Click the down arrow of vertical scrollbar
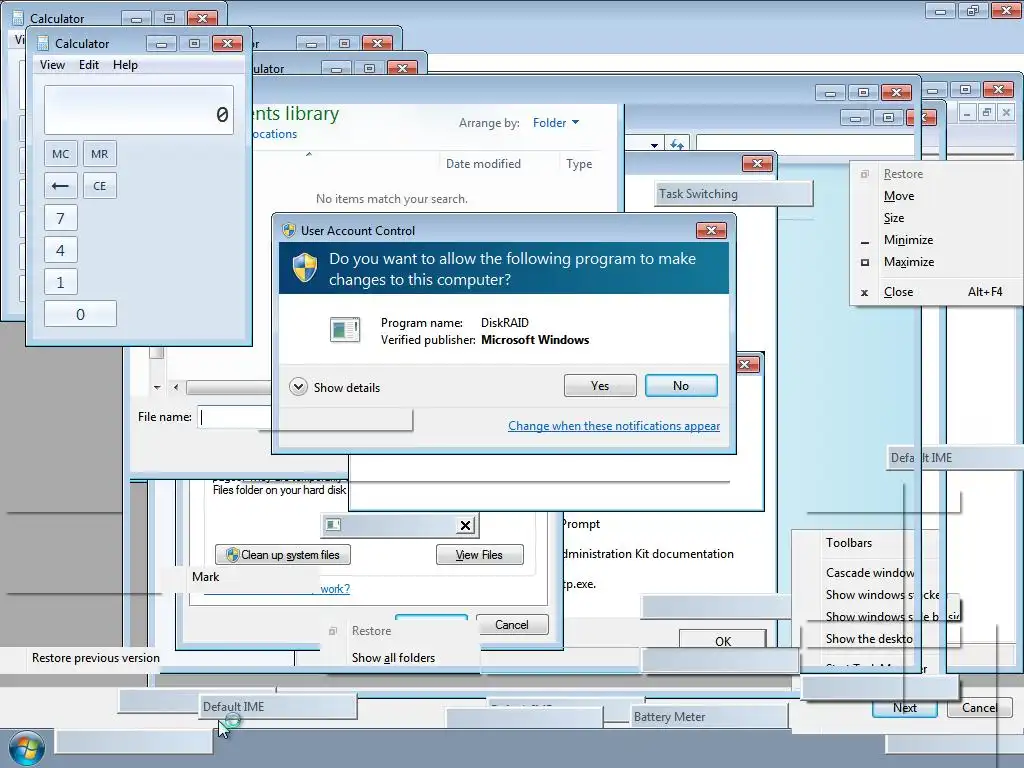This screenshot has width=1024, height=768. pos(157,387)
